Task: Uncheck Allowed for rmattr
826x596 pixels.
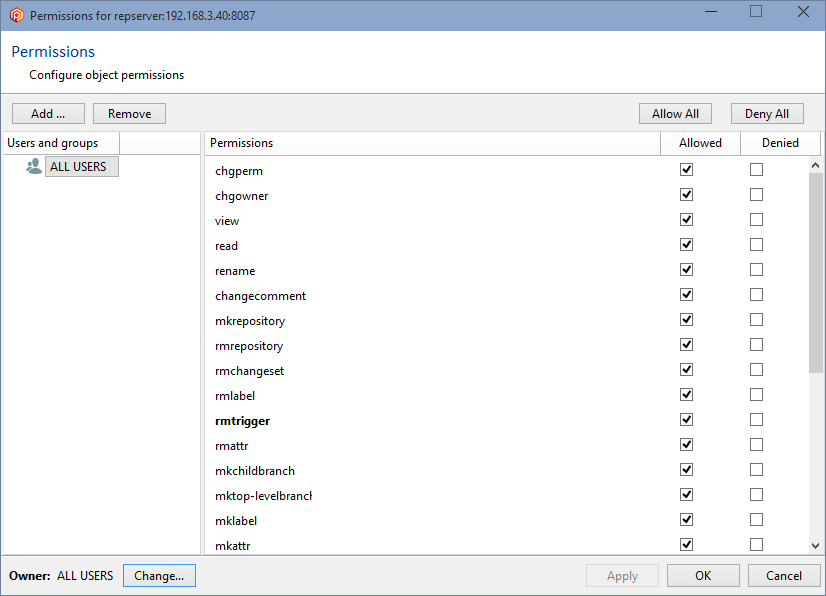Action: click(x=686, y=445)
